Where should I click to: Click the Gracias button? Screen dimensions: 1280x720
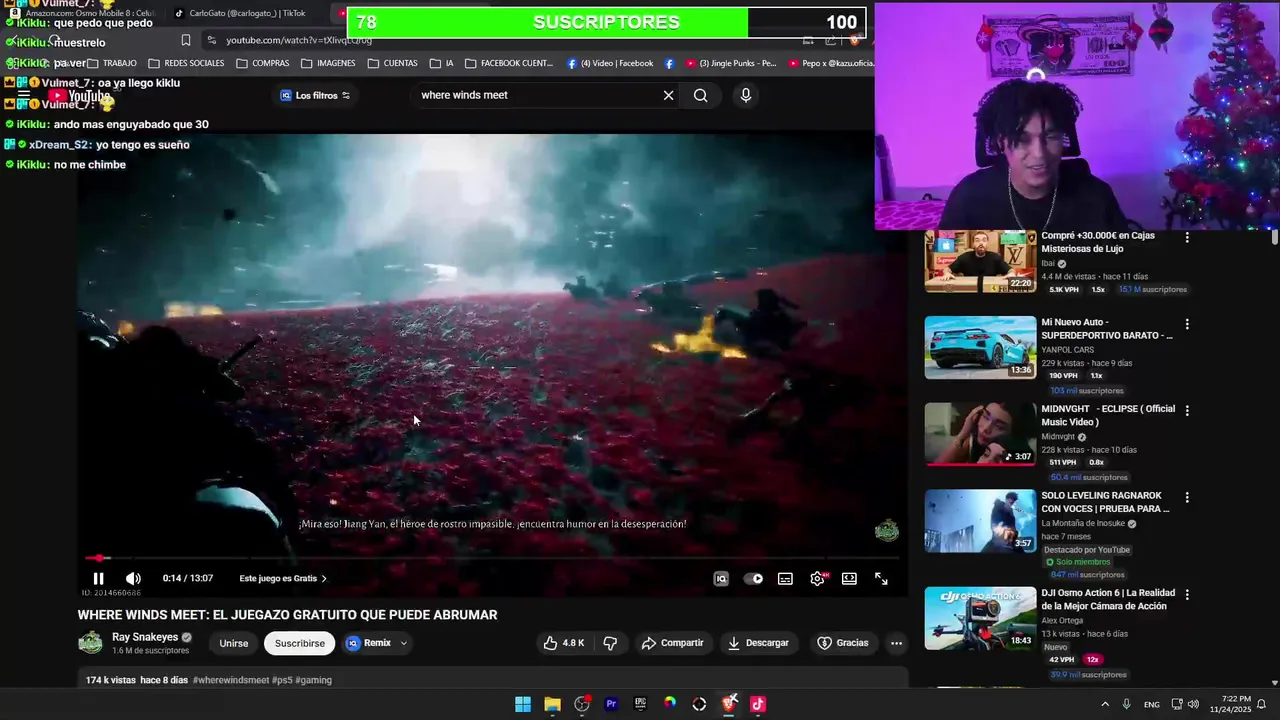[843, 643]
